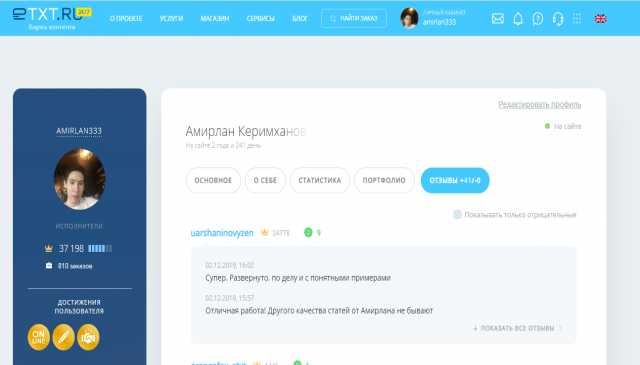Open the Блог menu item
640x365 pixels.
tap(300, 19)
